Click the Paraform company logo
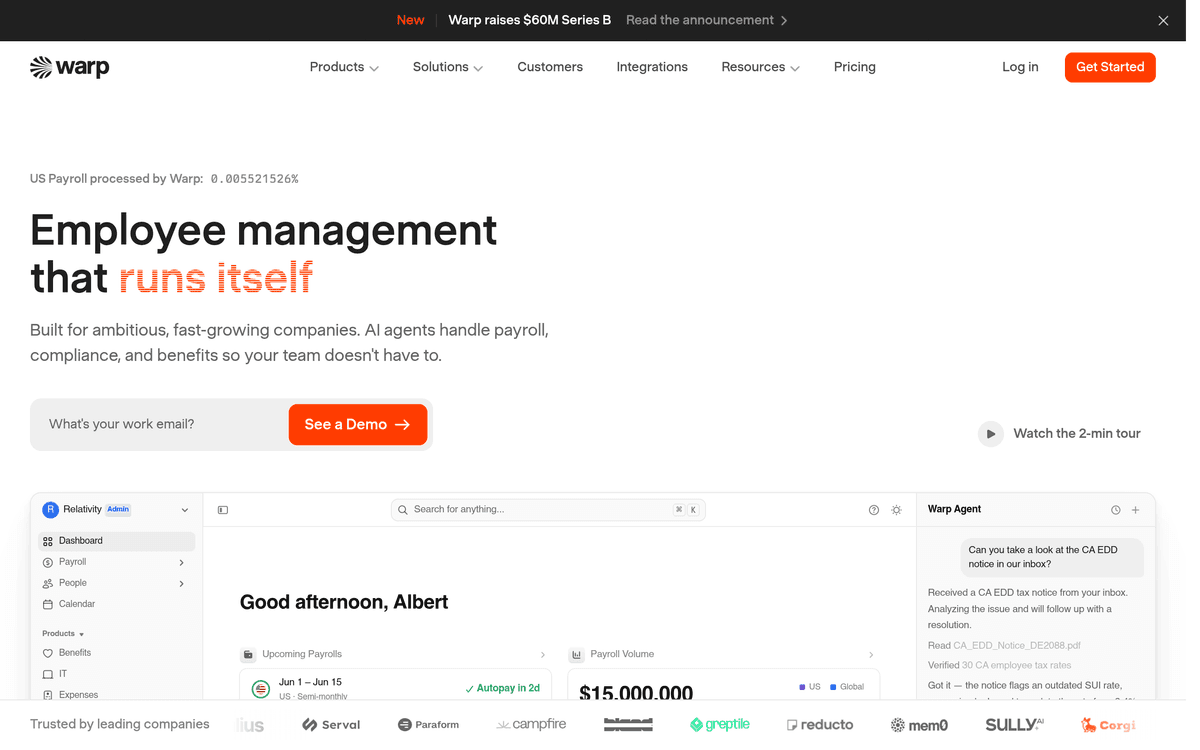1200x750 pixels. (428, 725)
